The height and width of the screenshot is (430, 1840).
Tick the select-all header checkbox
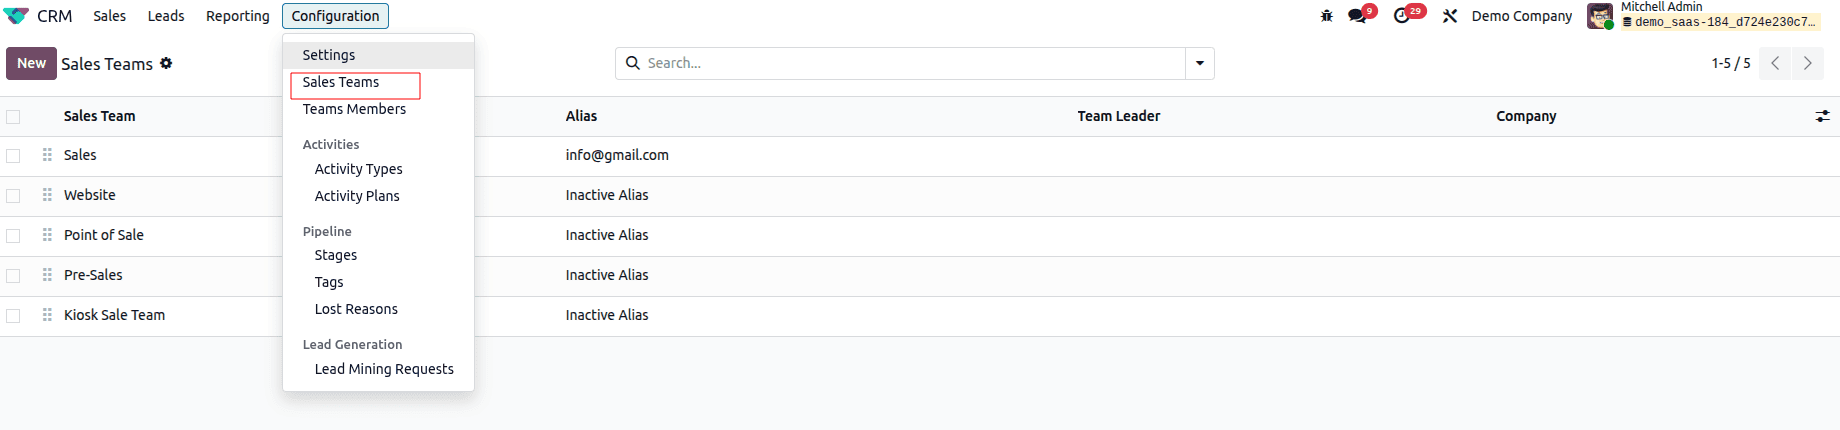13,117
